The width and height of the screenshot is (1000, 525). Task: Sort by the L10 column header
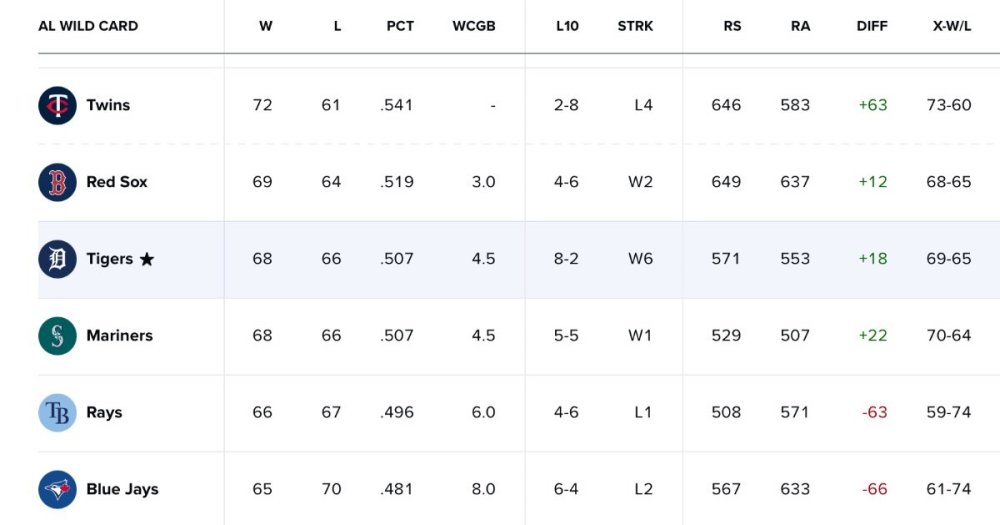[567, 26]
